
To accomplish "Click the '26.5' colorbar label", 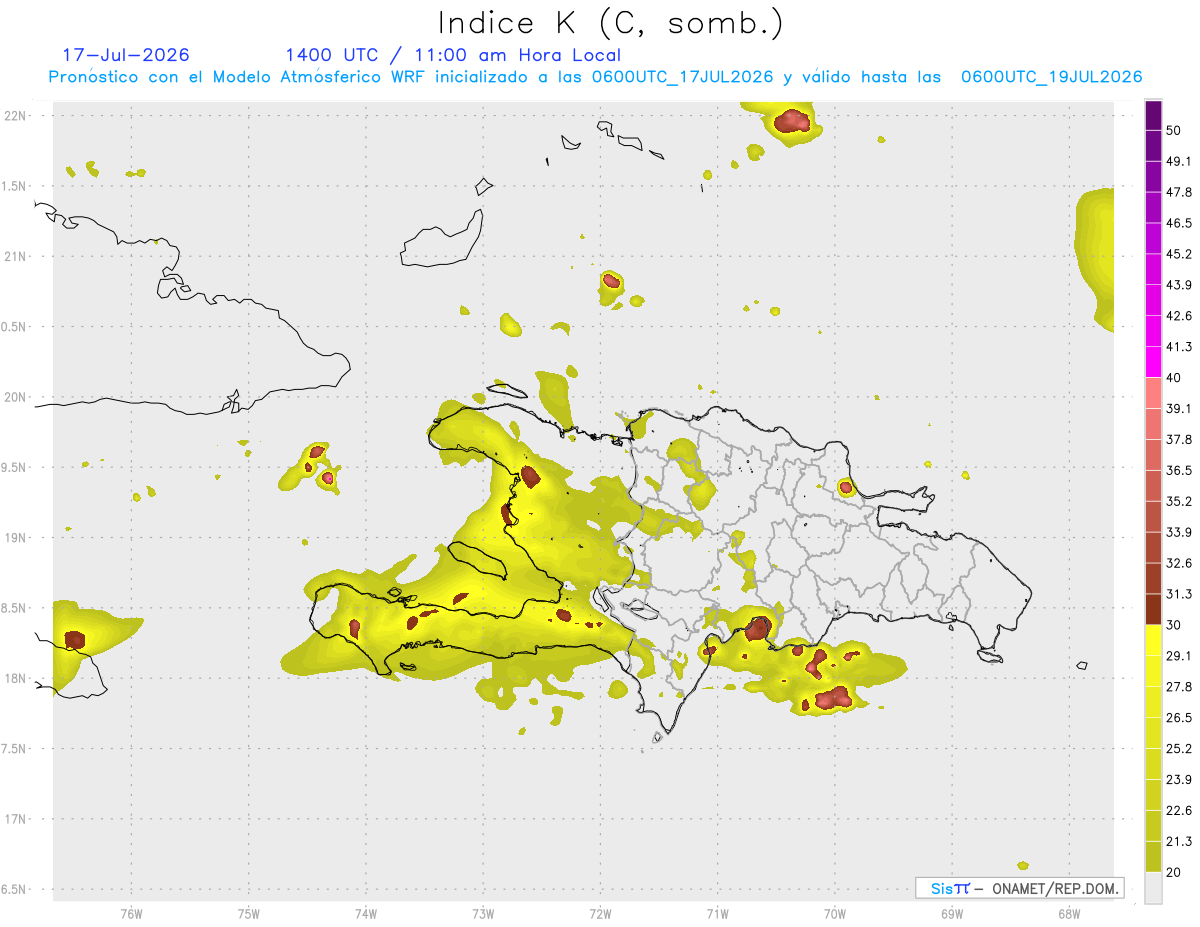I will tap(1179, 717).
